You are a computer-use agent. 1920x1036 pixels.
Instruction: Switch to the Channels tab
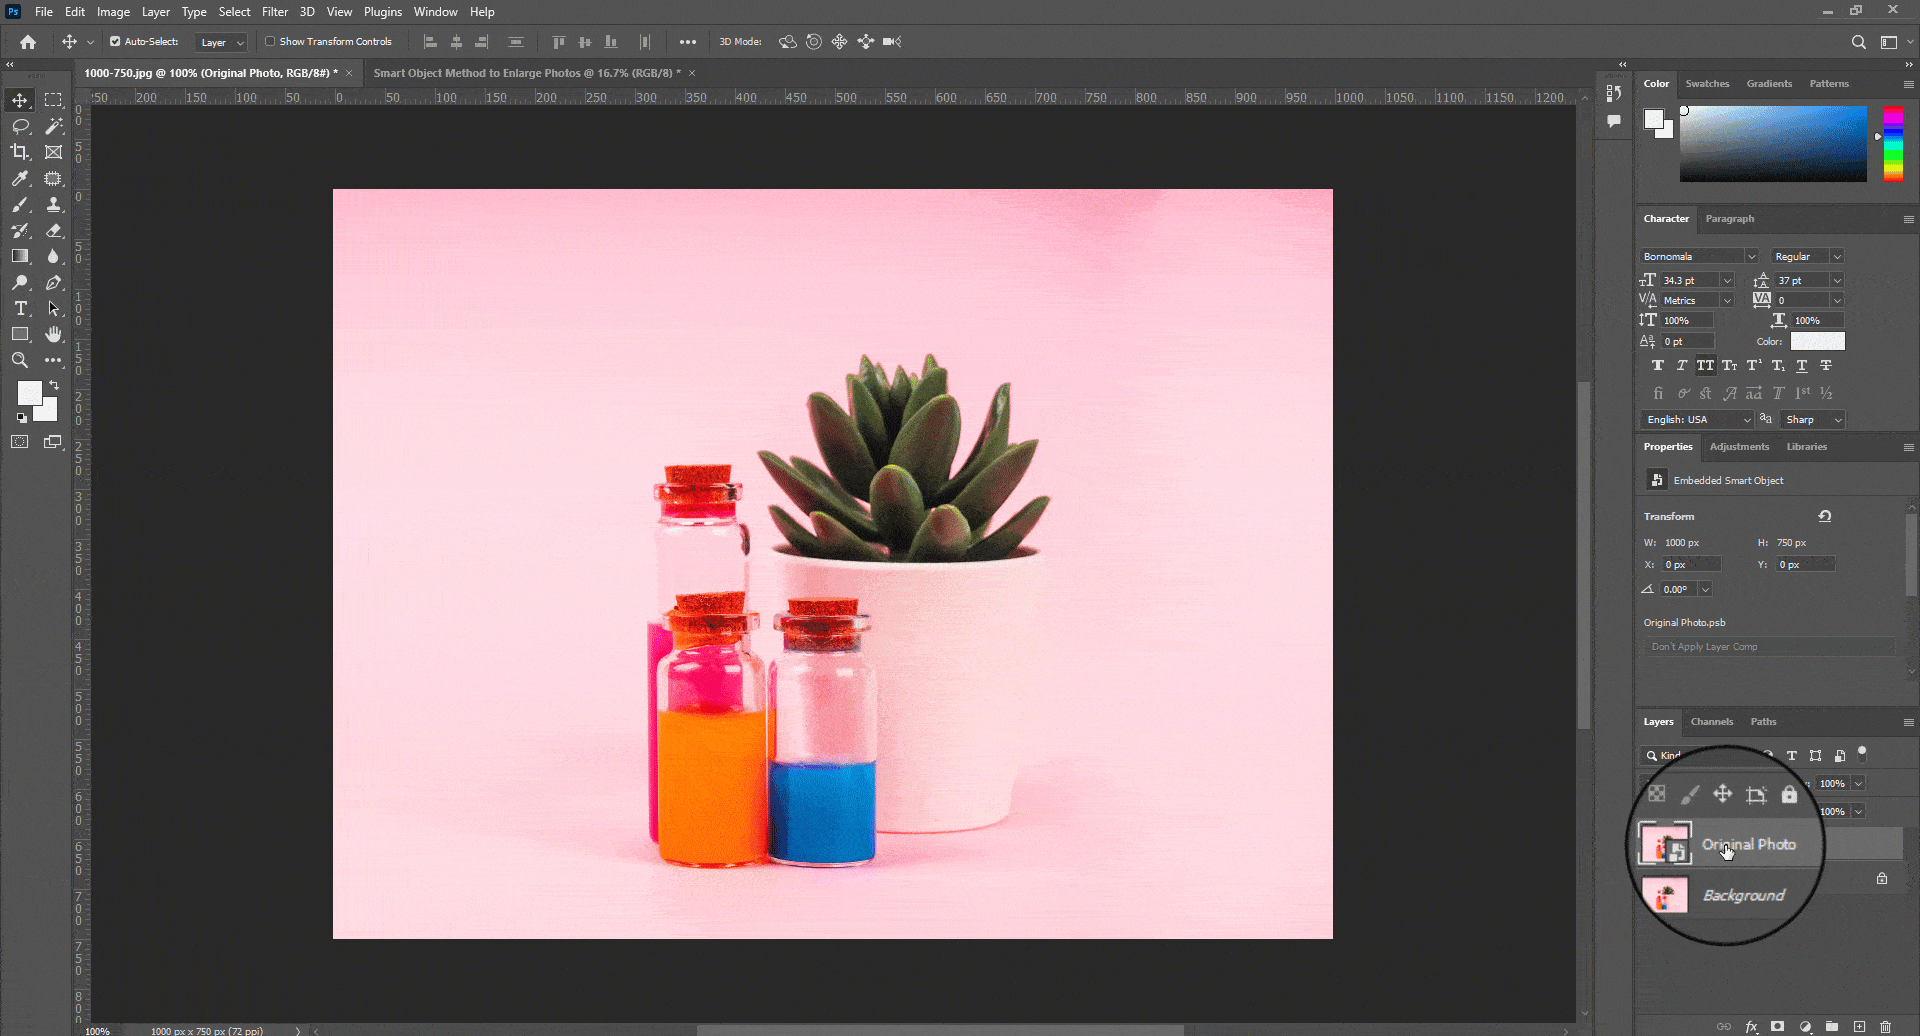click(1712, 721)
